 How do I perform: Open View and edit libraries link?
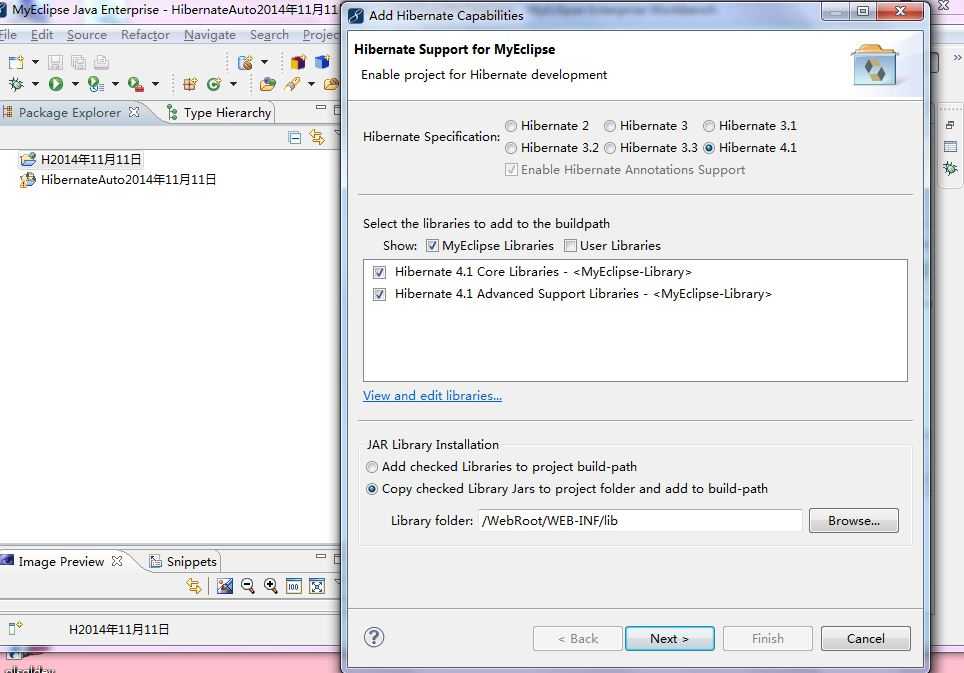tap(432, 396)
